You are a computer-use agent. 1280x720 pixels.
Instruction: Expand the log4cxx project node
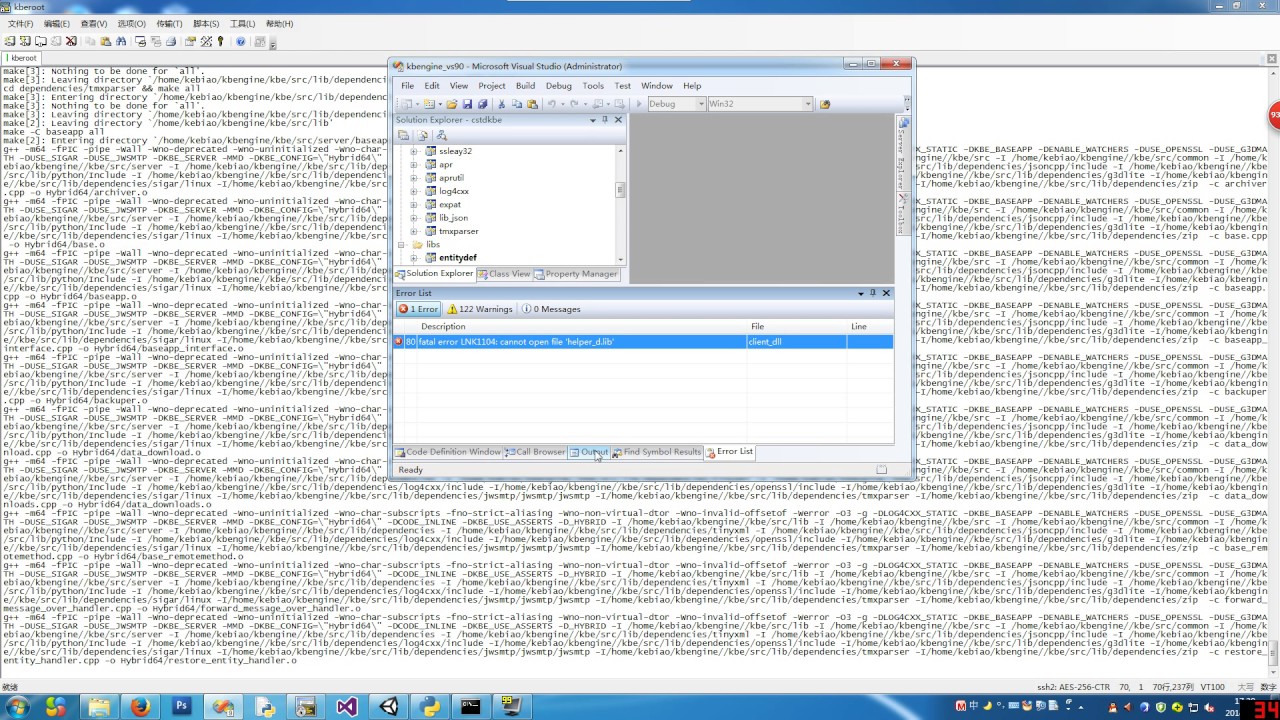tap(414, 191)
